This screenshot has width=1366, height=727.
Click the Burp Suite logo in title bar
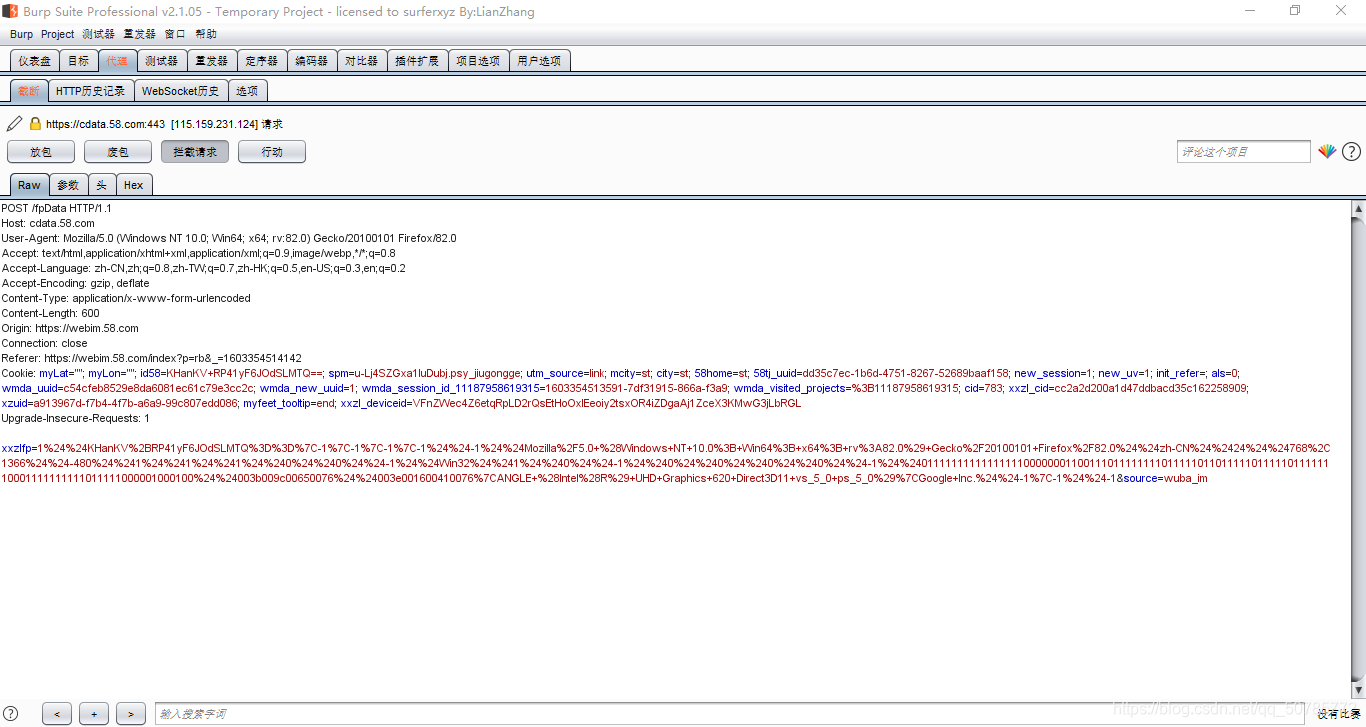(x=9, y=11)
